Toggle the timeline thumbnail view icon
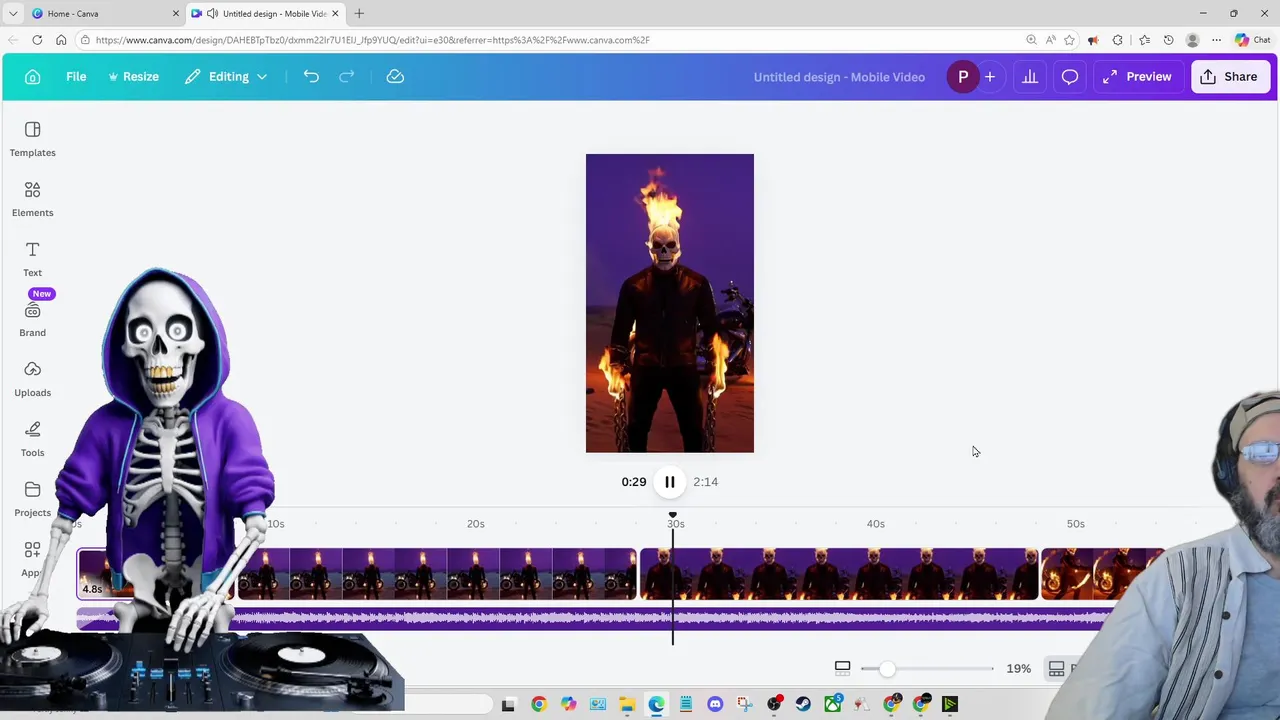The width and height of the screenshot is (1280, 720). (842, 668)
